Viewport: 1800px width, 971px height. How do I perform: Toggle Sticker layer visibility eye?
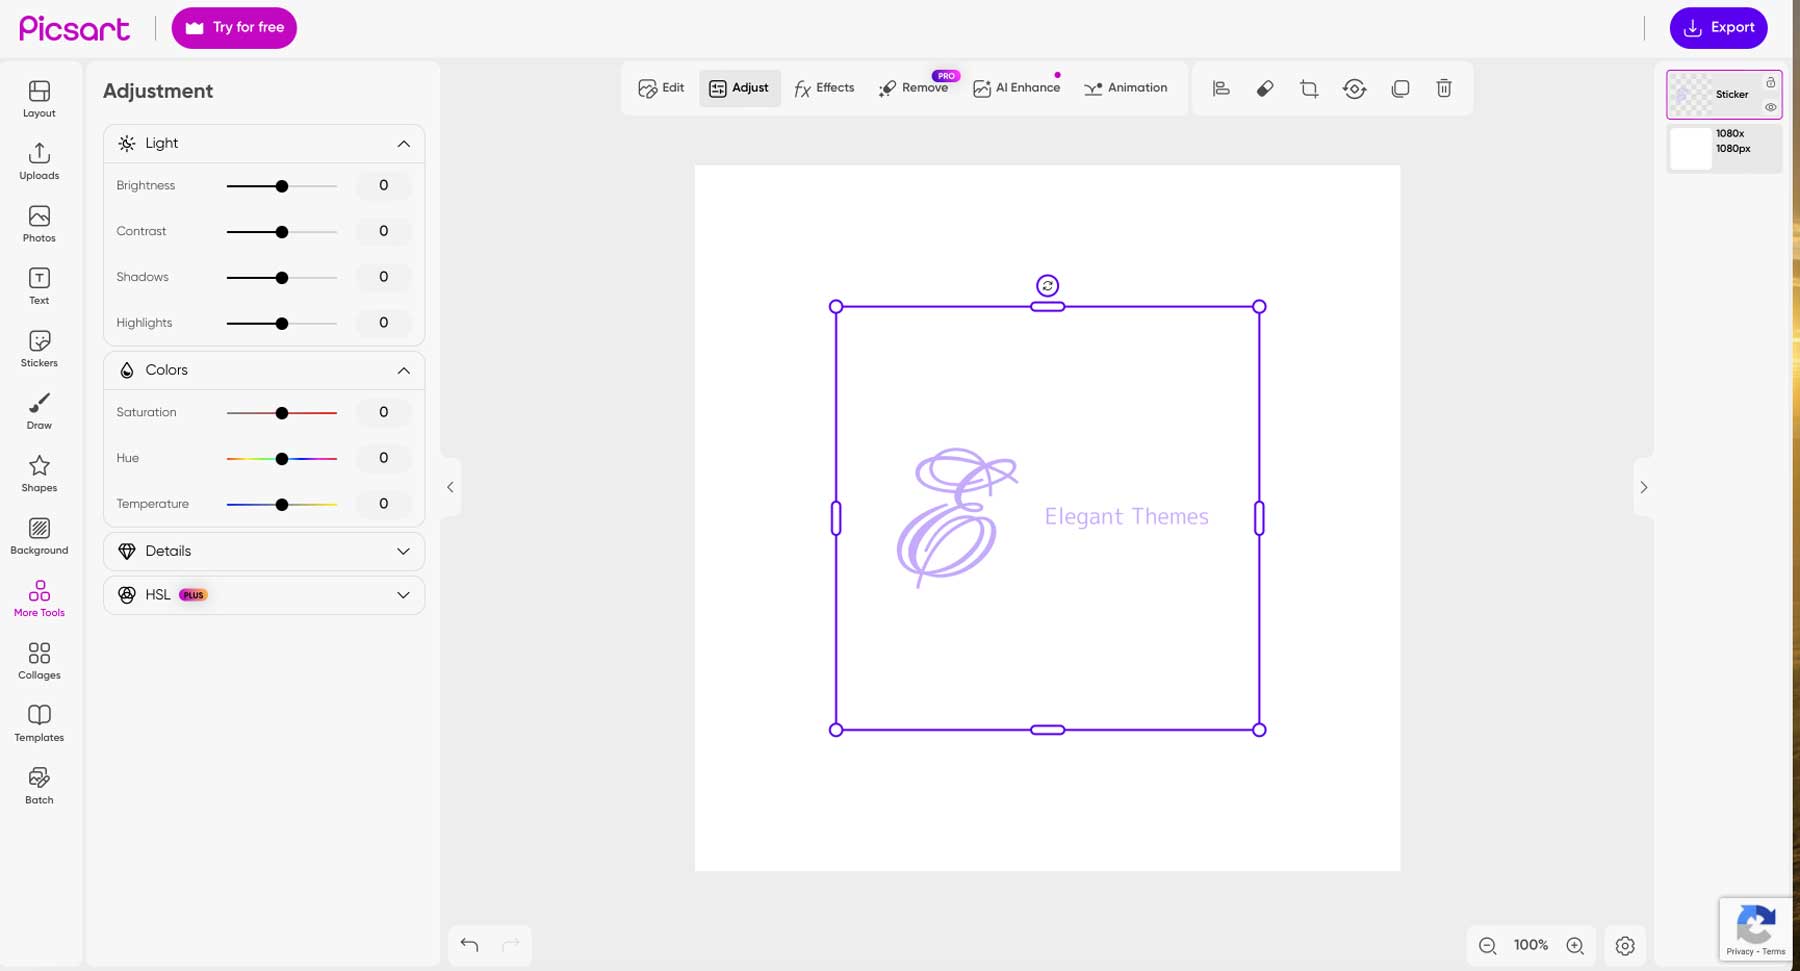point(1770,107)
